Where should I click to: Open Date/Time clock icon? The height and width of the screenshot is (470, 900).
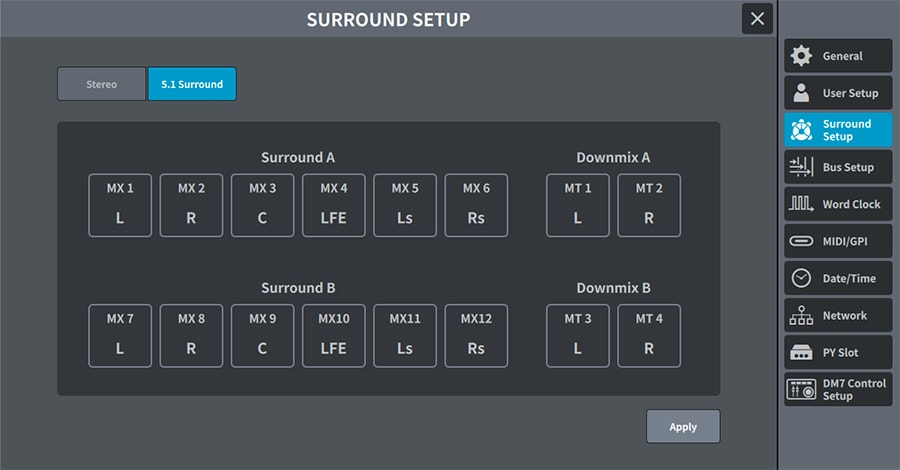point(802,278)
